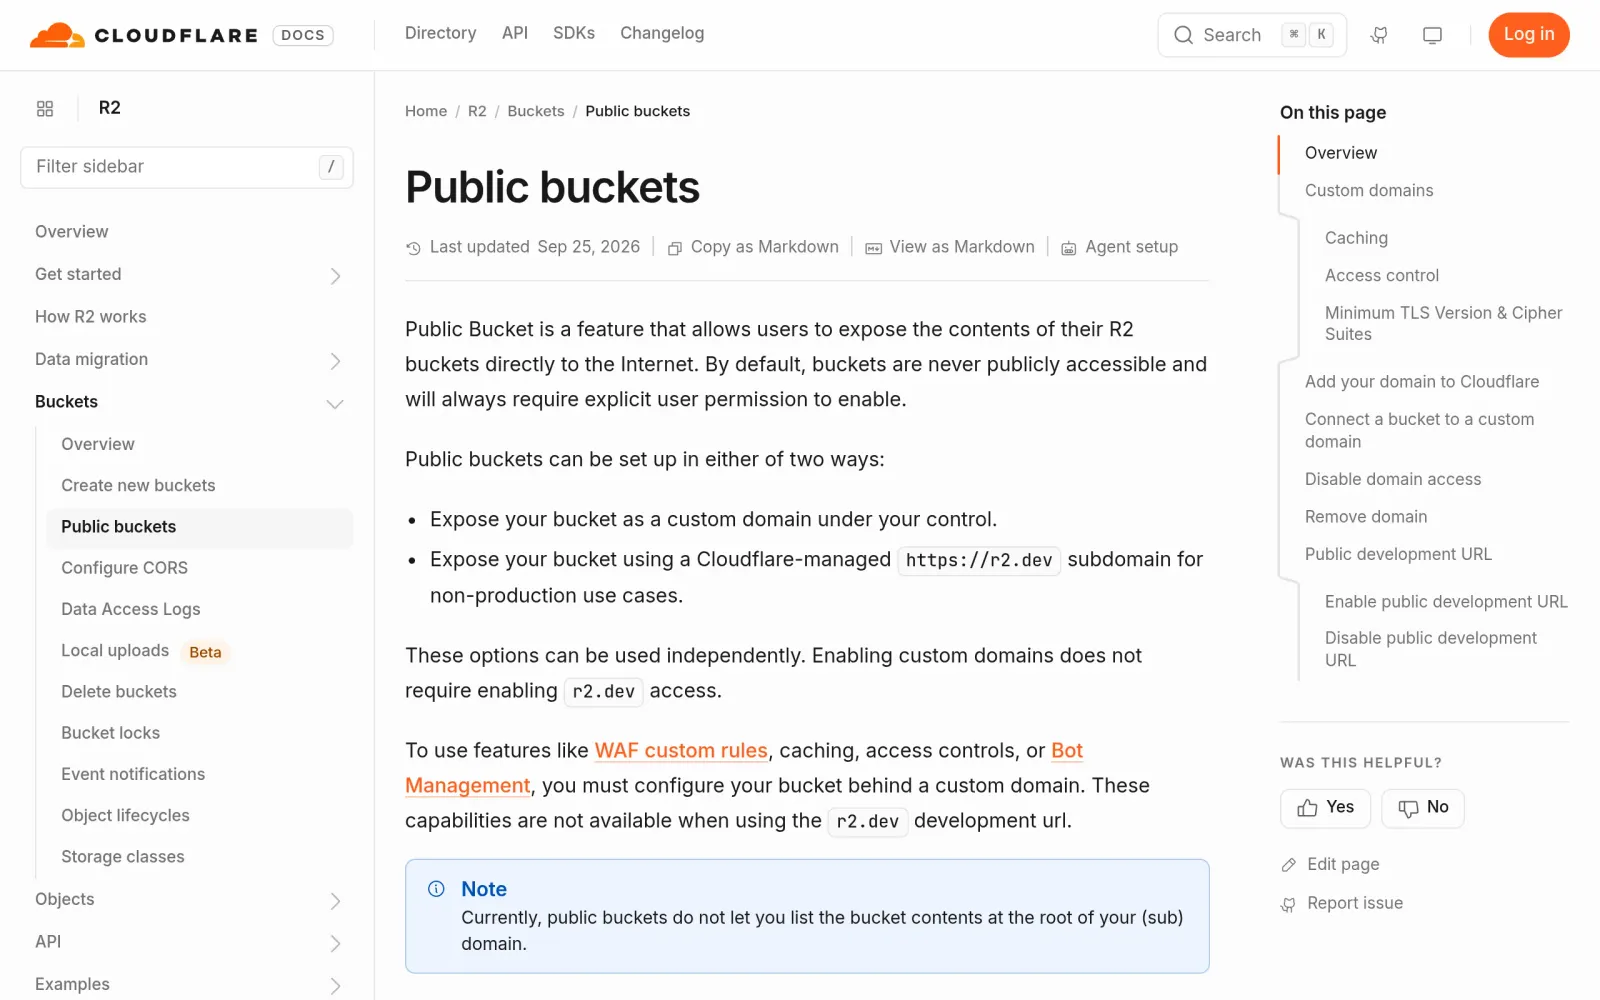Open Event notifications in sidebar
1600x1000 pixels.
point(133,774)
